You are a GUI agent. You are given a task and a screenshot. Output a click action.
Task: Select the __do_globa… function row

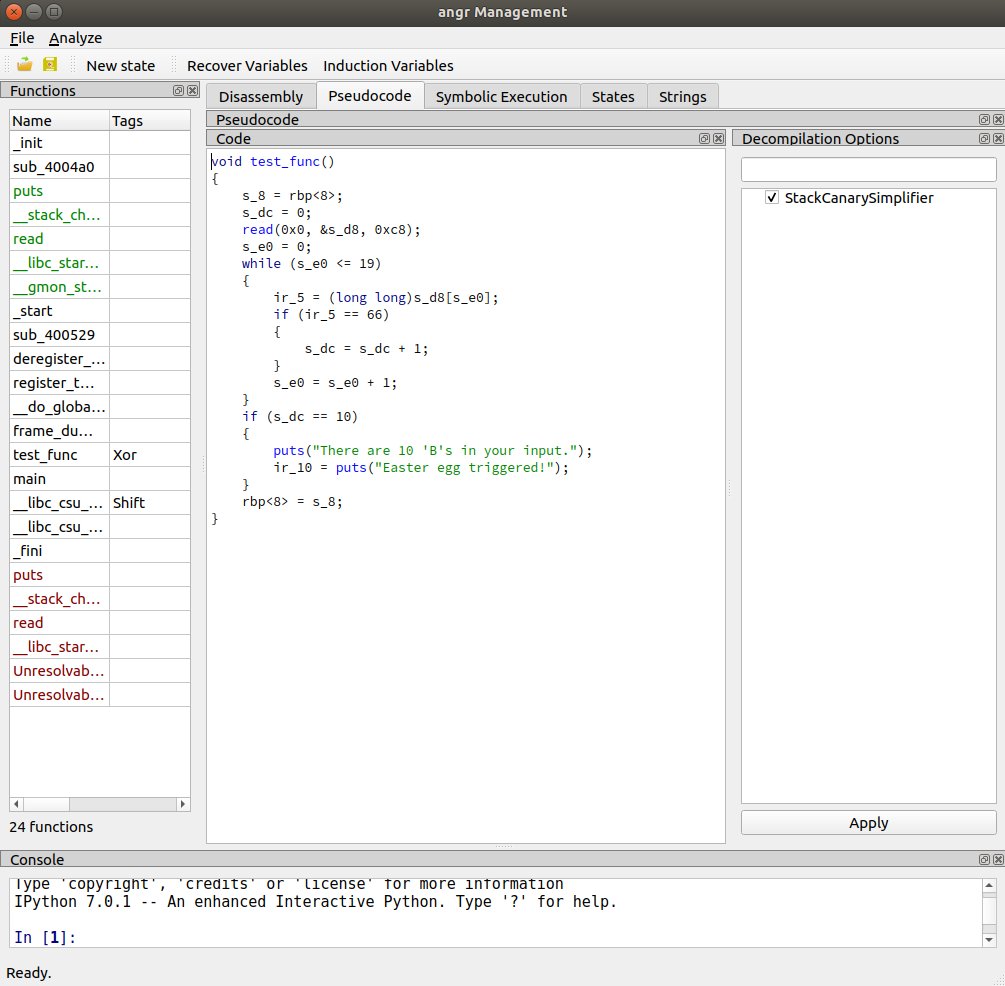(100, 406)
